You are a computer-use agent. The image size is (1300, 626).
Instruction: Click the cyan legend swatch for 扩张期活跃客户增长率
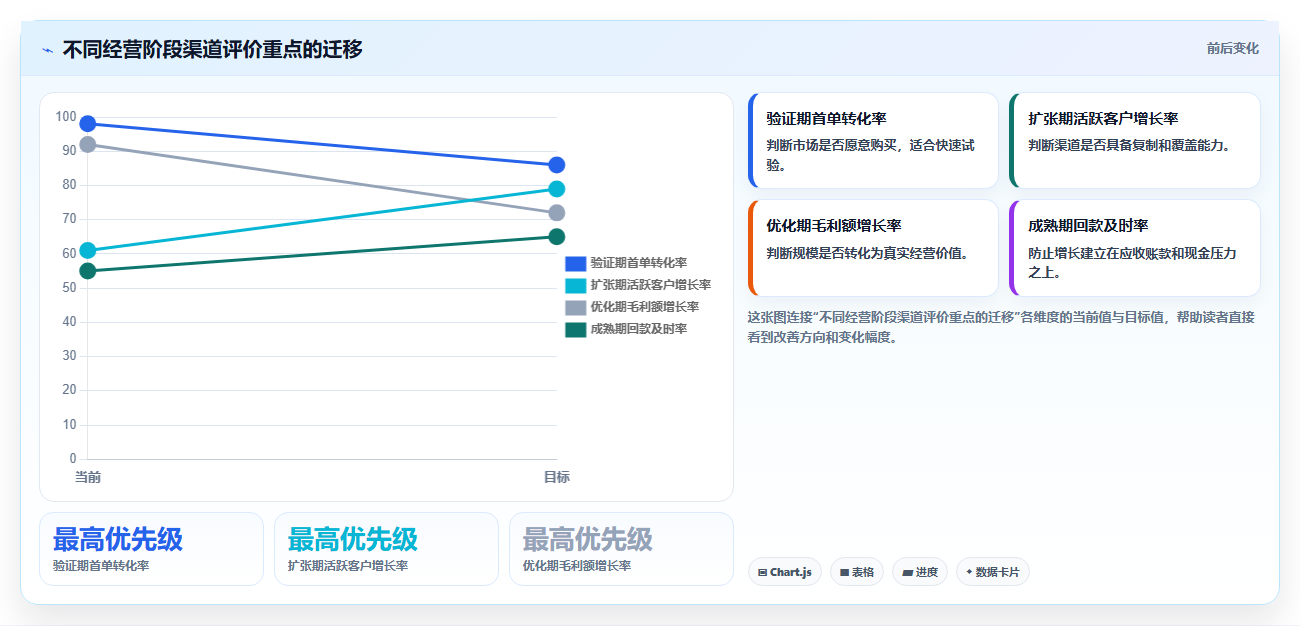point(576,285)
